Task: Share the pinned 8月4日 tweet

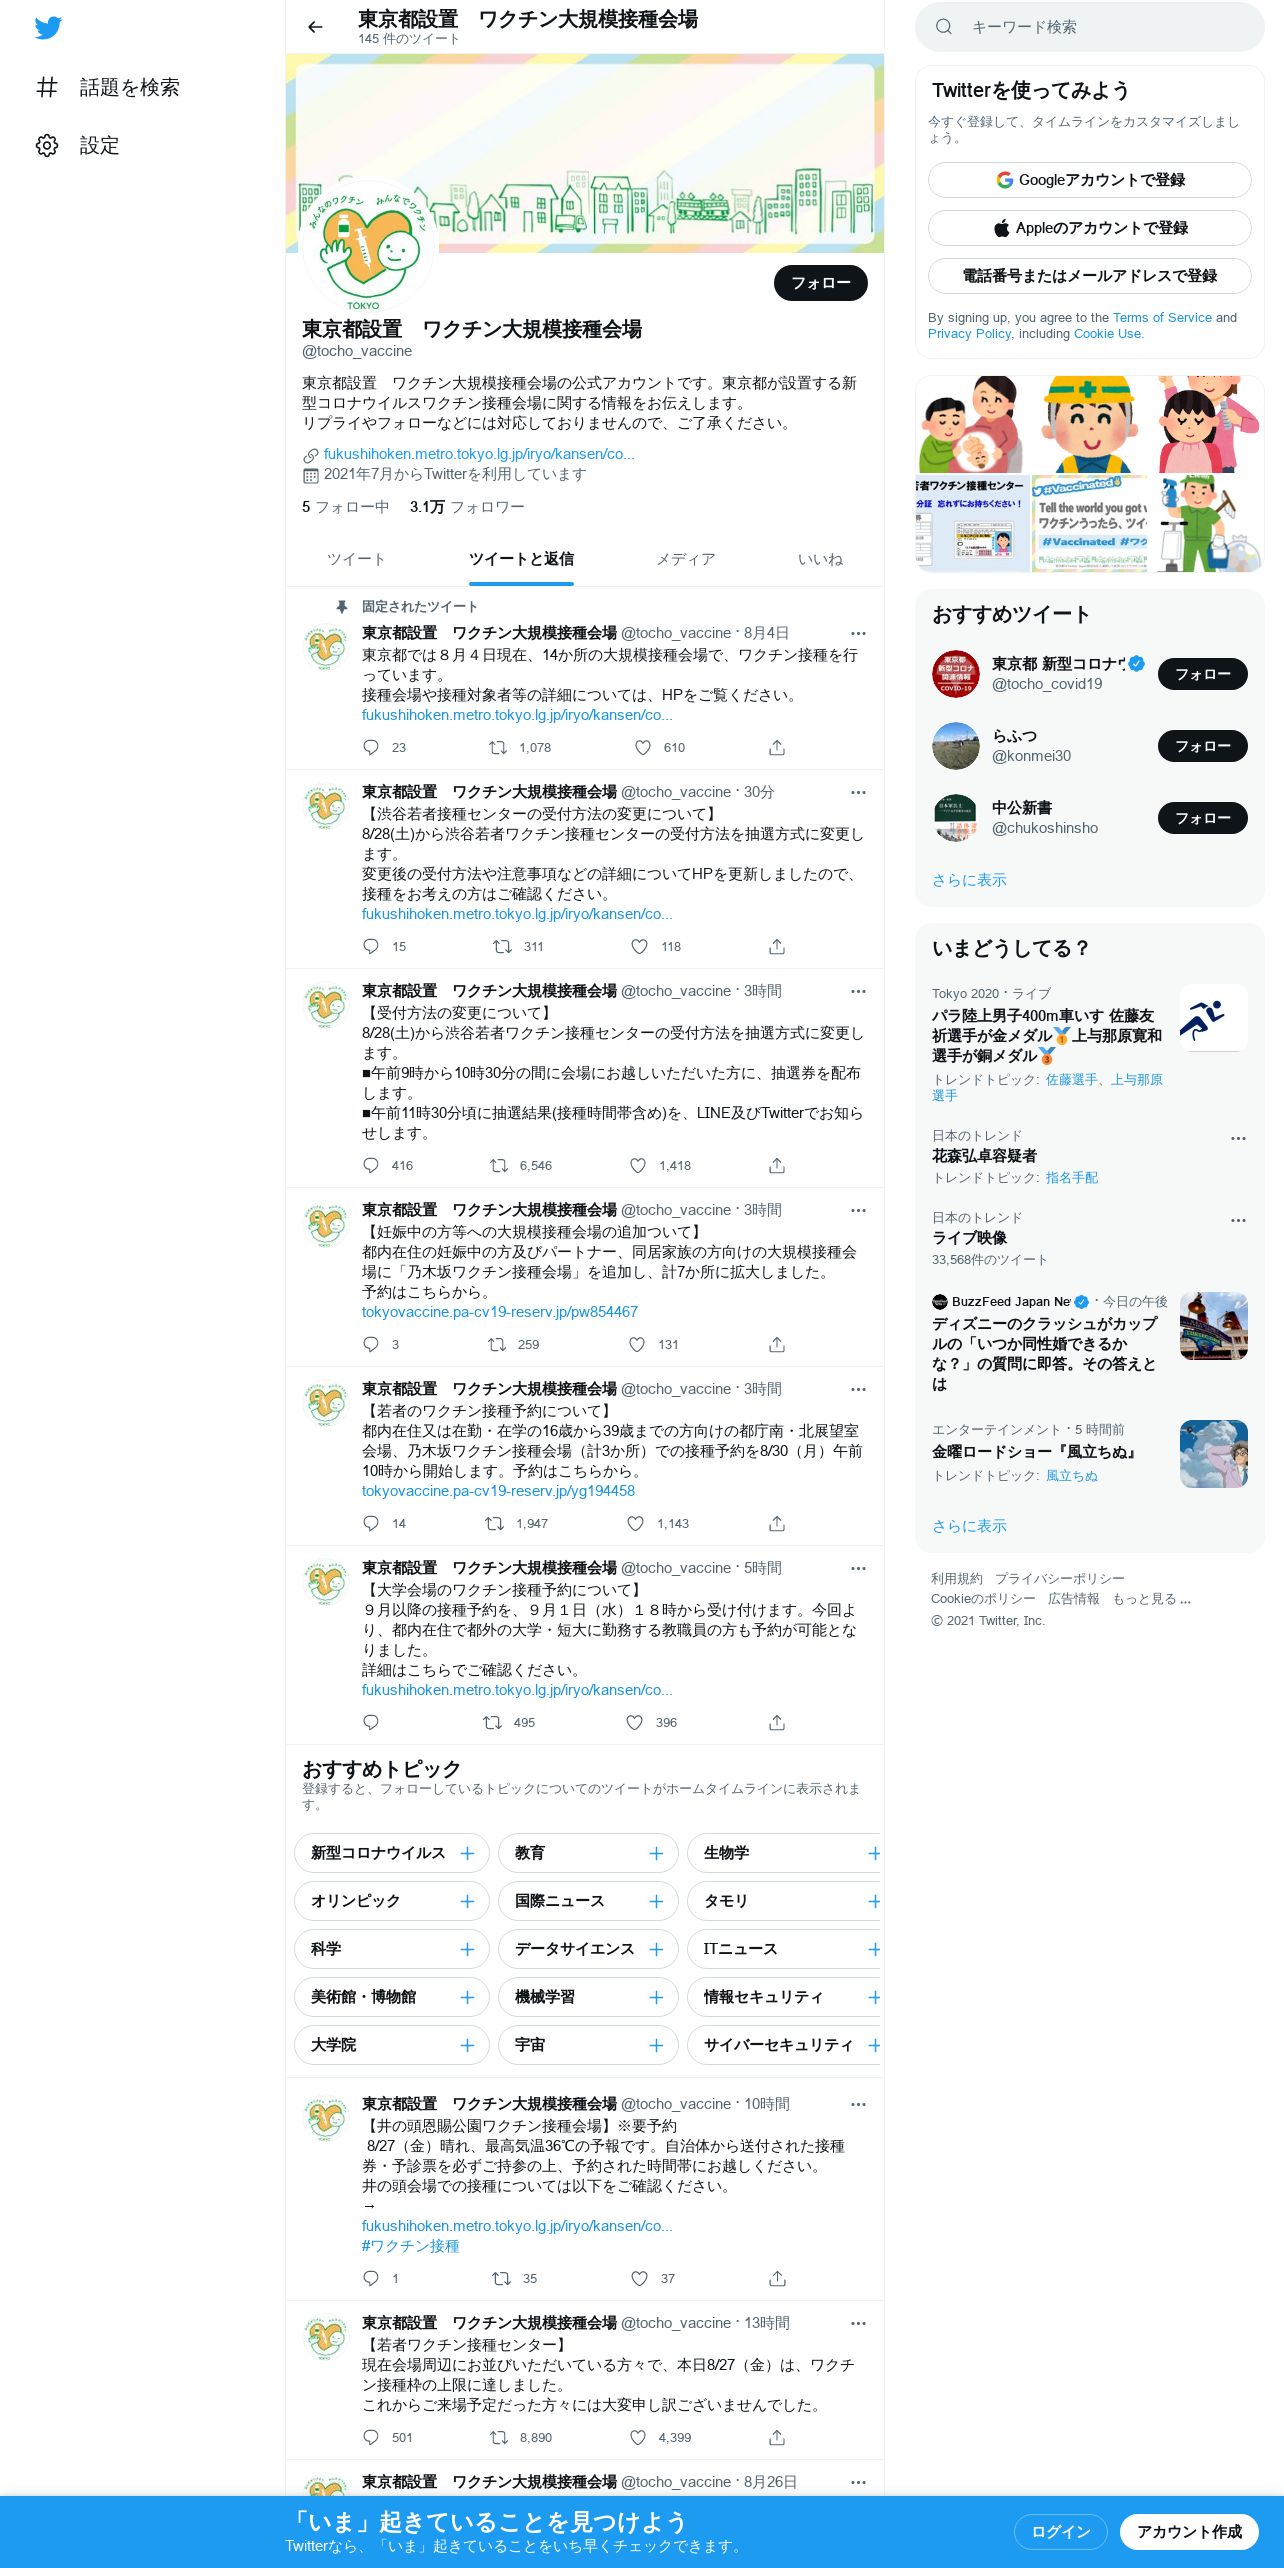Action: [777, 747]
